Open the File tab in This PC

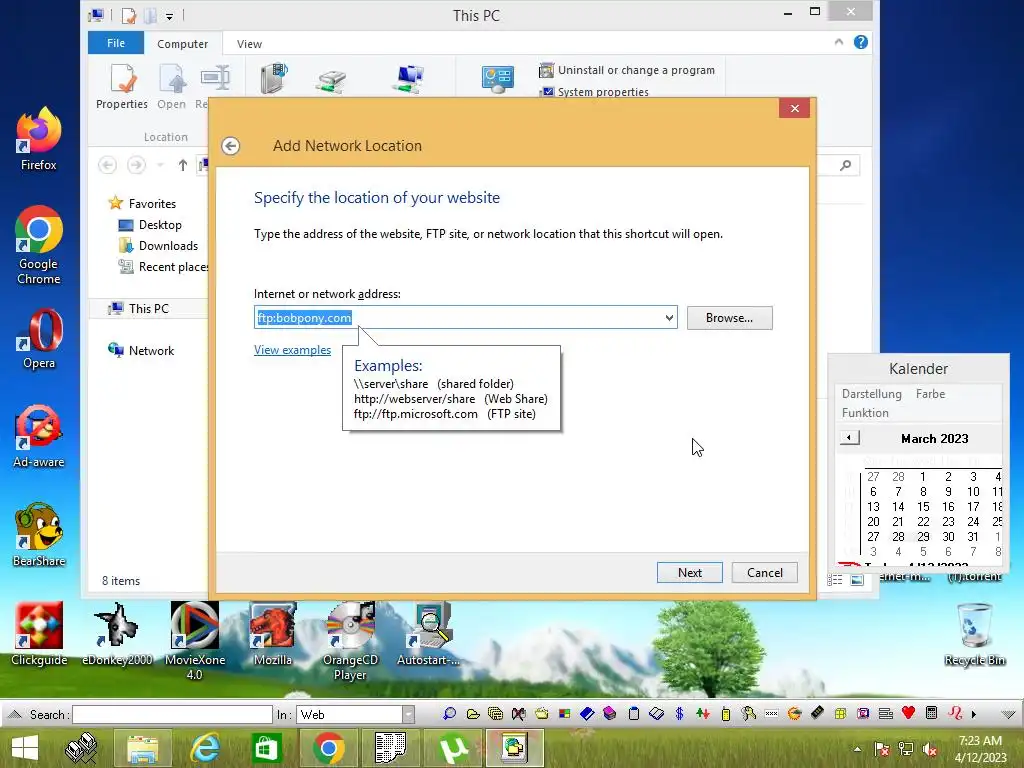pyautogui.click(x=116, y=43)
